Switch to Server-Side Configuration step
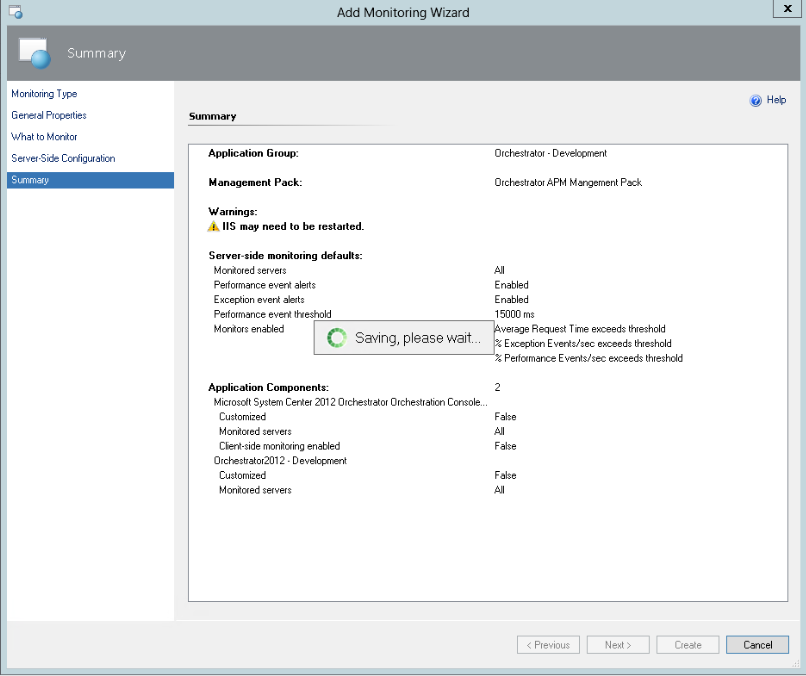The width and height of the screenshot is (806, 676). click(x=63, y=159)
